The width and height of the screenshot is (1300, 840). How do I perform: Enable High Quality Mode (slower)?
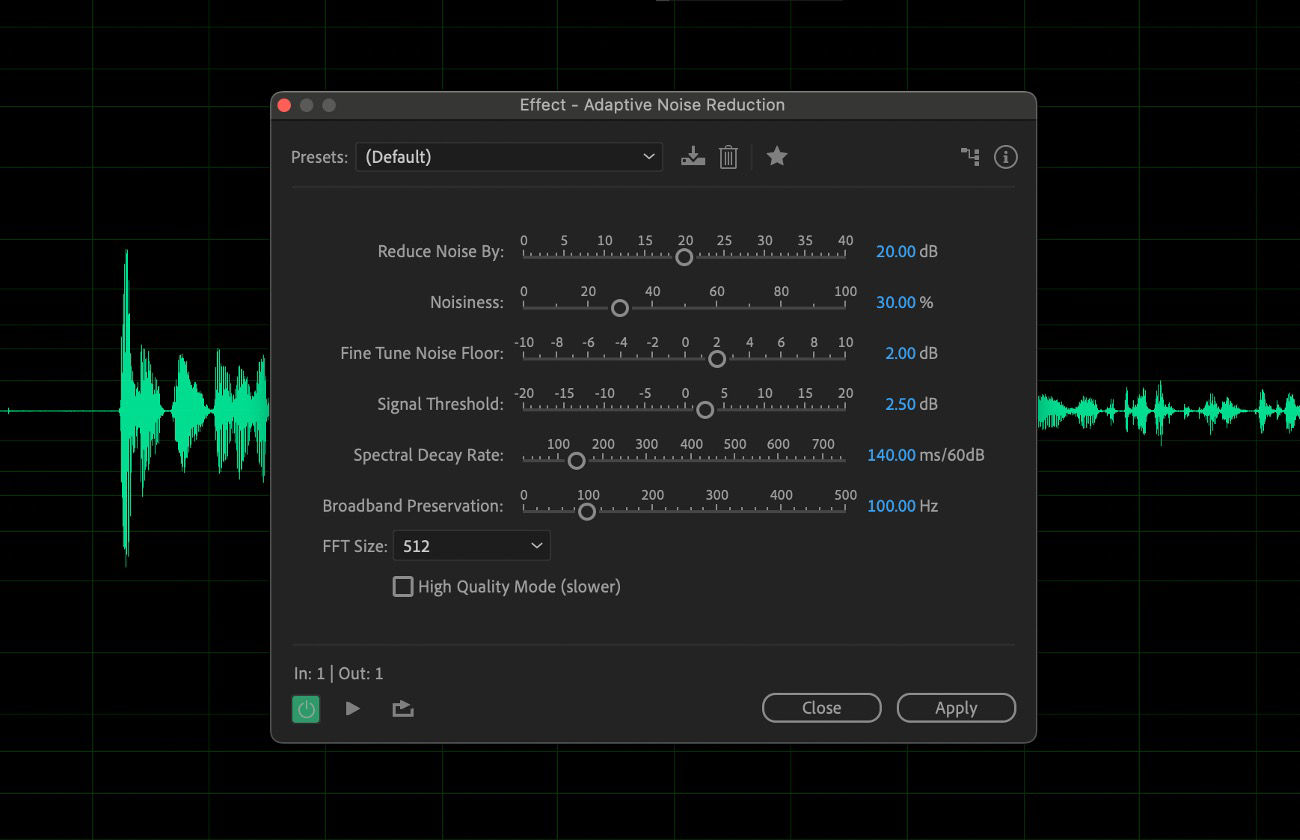(403, 586)
